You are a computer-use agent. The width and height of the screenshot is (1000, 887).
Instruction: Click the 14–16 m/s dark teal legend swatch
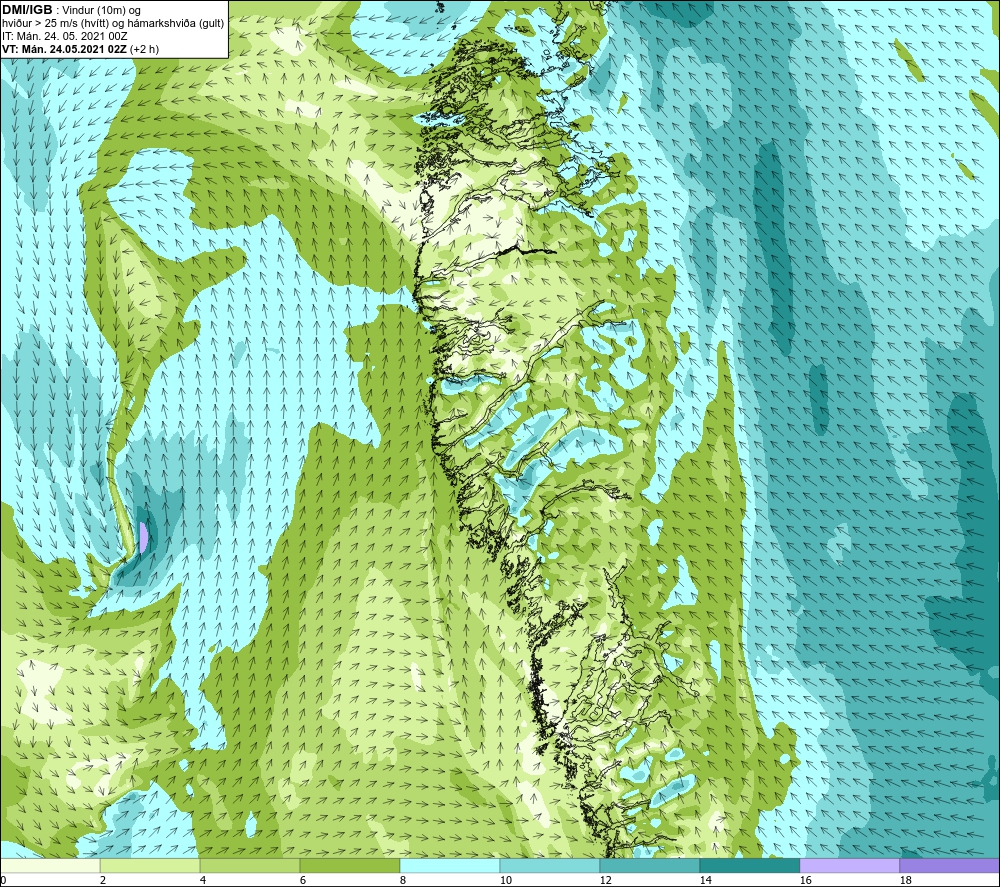click(x=750, y=865)
